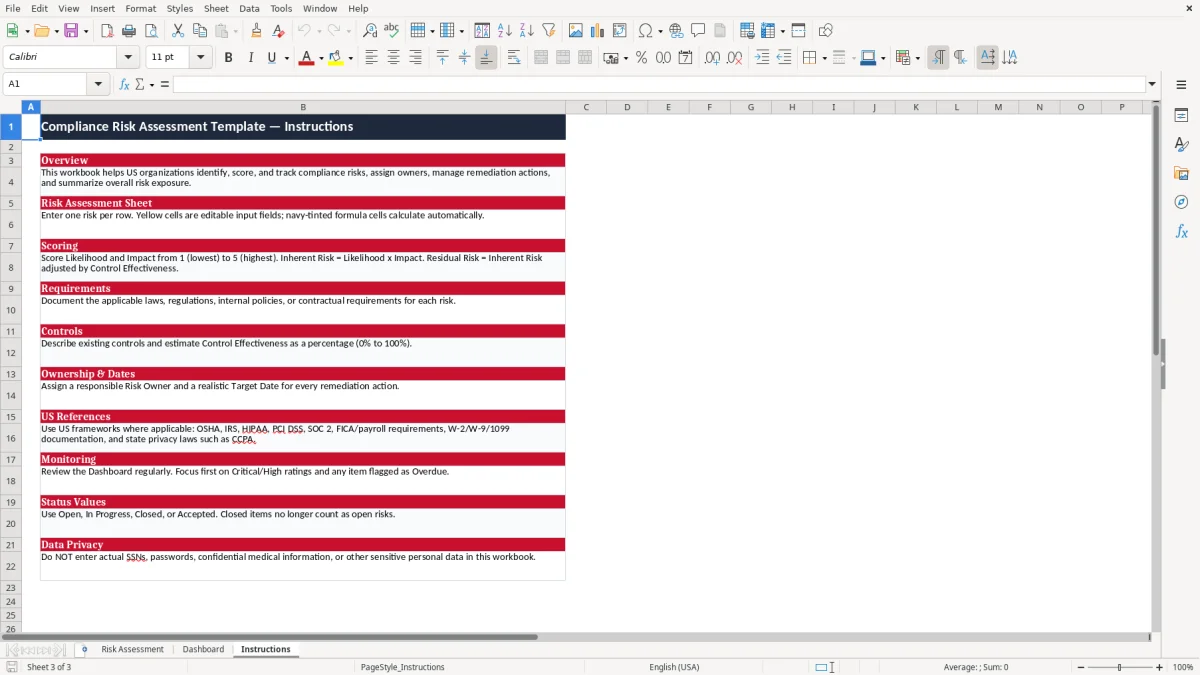Screen dimensions: 1200x675
Task: Toggle Align Right
Action: [x=415, y=58]
